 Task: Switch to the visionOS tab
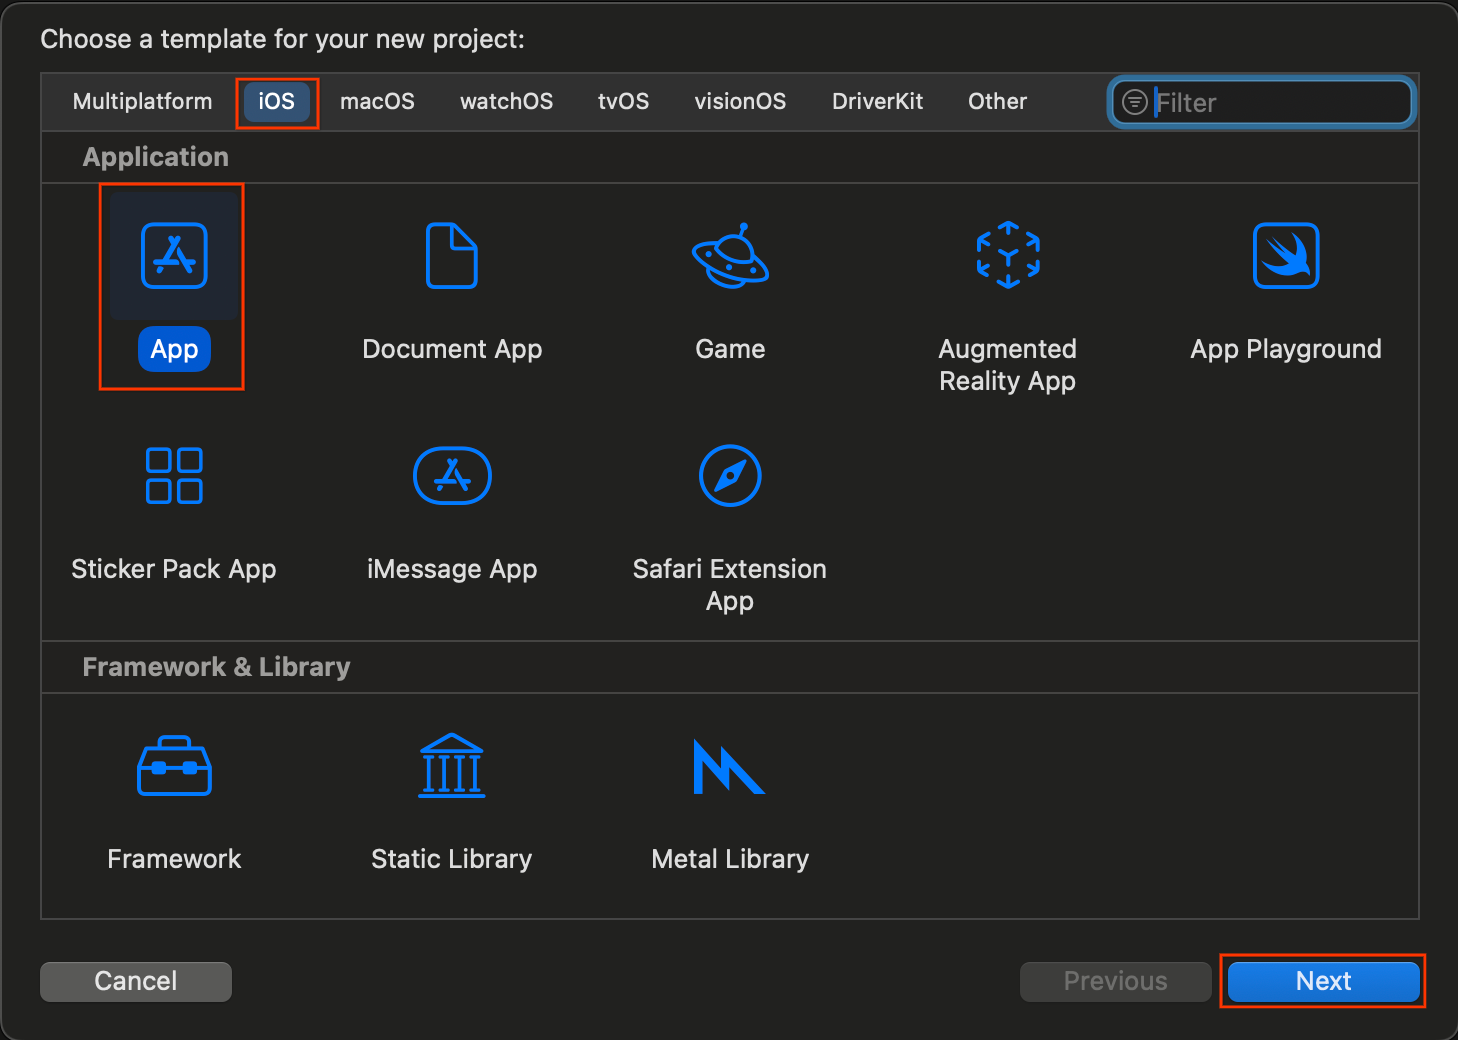740,101
